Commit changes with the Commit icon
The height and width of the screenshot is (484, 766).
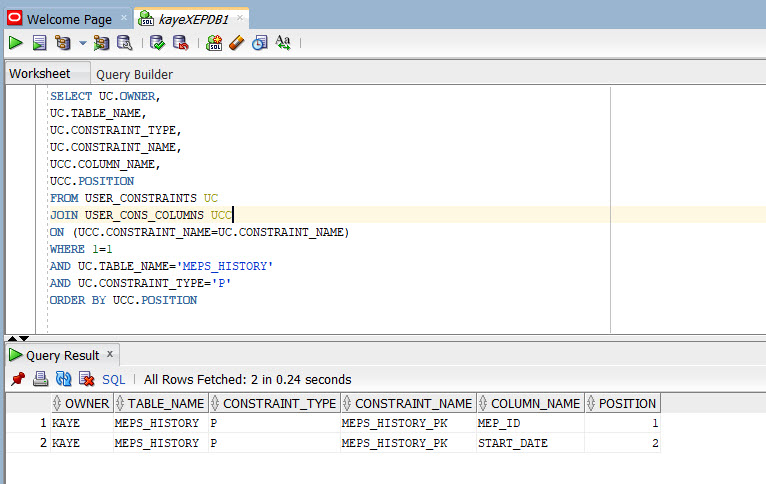click(x=157, y=43)
